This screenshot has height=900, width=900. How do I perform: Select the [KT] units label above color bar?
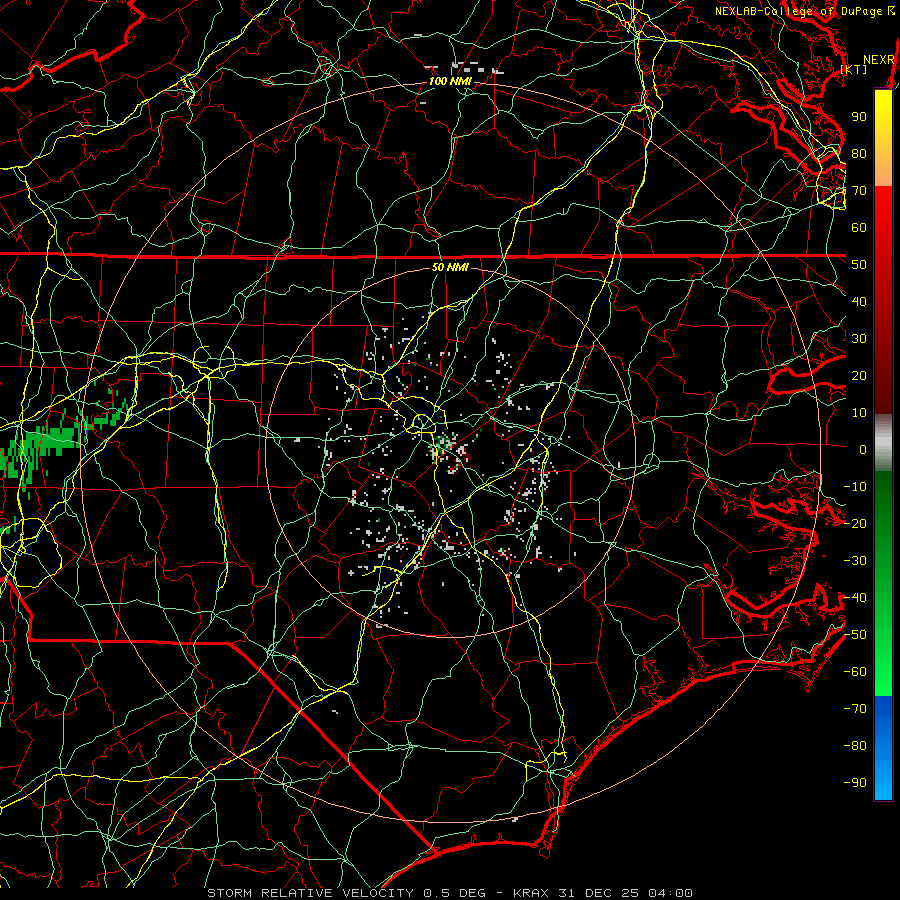tap(854, 69)
